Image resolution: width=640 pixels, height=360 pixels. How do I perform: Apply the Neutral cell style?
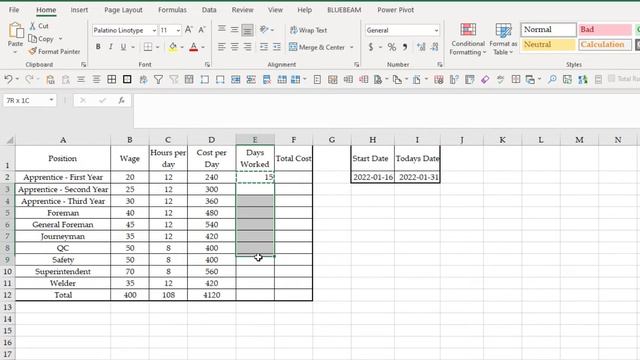pos(548,44)
